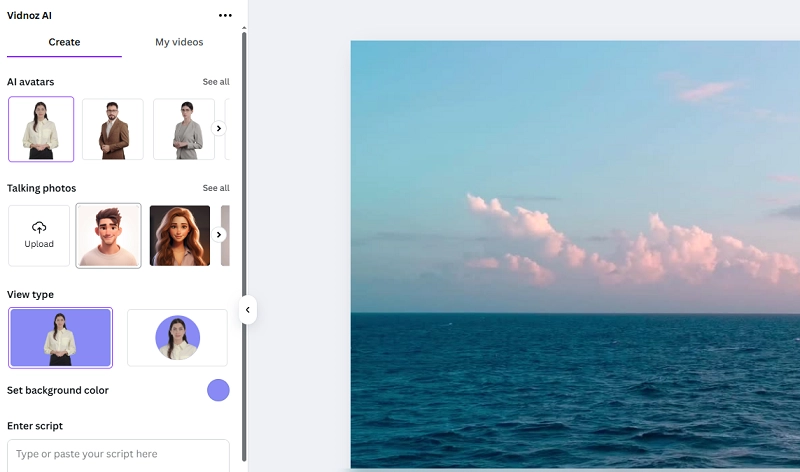The height and width of the screenshot is (472, 800).
Task: Select the Create tab
Action: 64,42
